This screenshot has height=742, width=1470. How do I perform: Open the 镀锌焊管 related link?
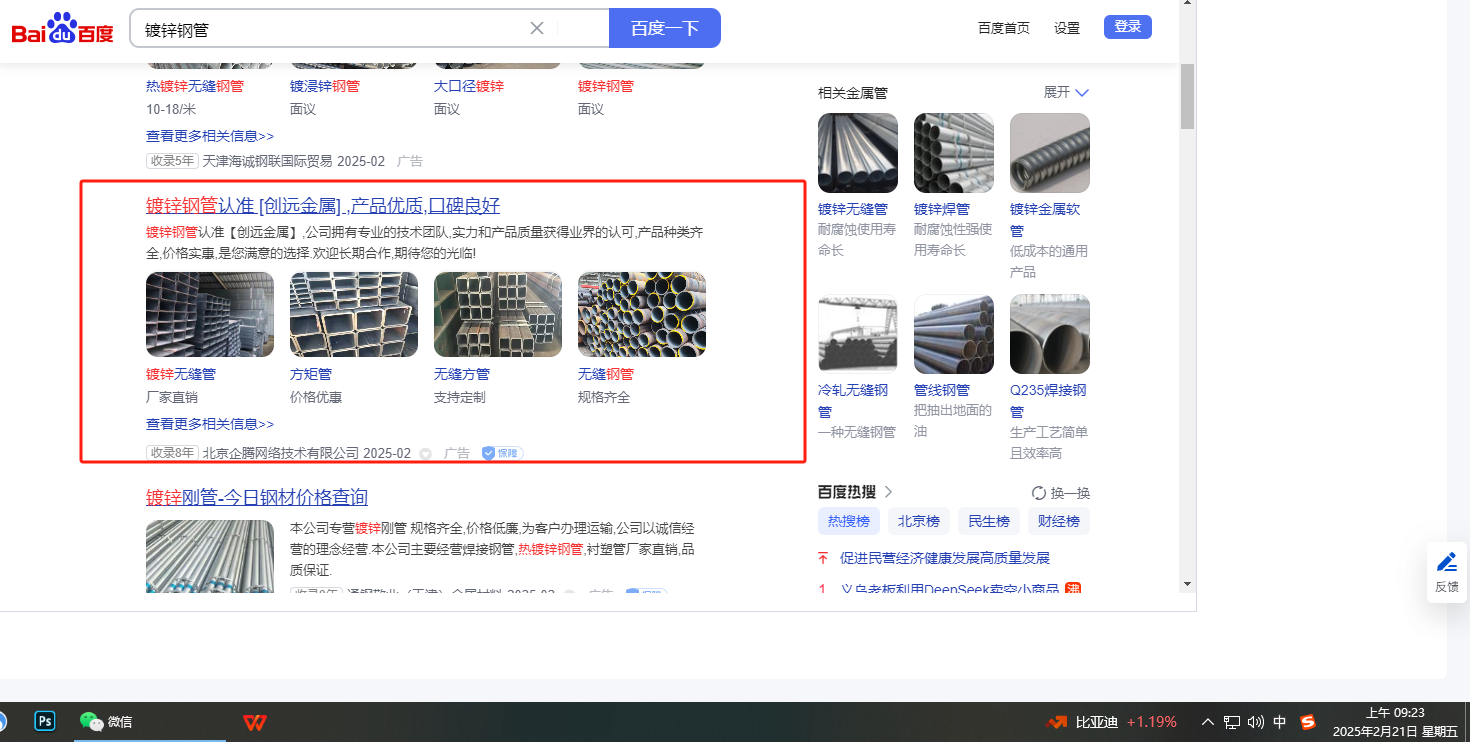[x=942, y=209]
